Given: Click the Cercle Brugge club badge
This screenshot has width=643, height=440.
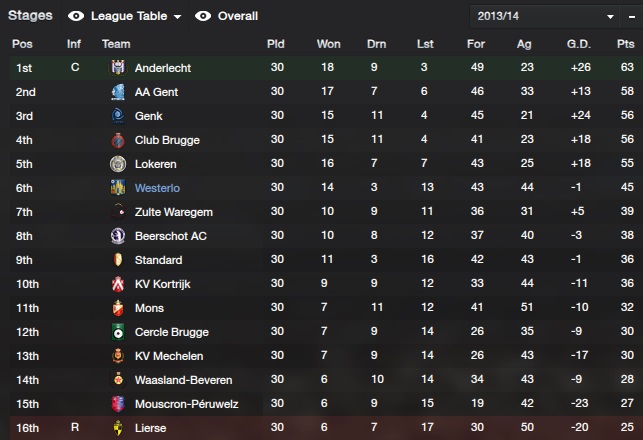Looking at the screenshot, I should (x=118, y=332).
